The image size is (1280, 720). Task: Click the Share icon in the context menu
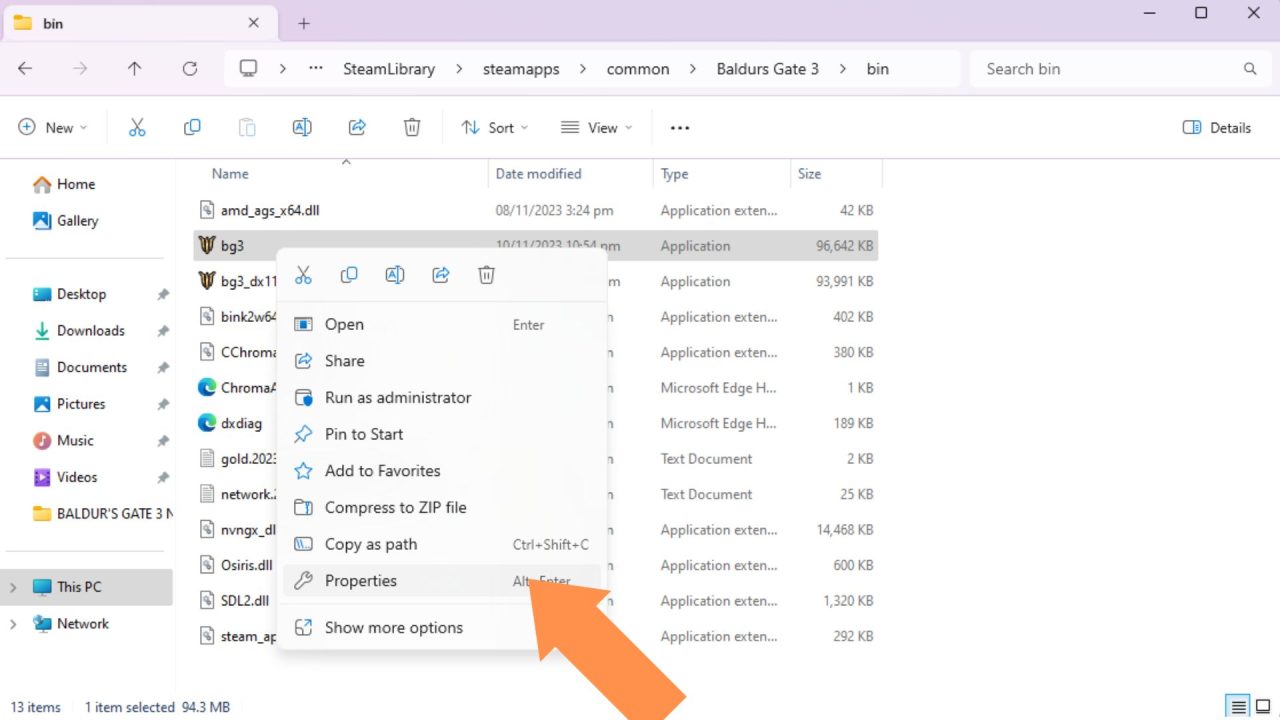tap(441, 275)
